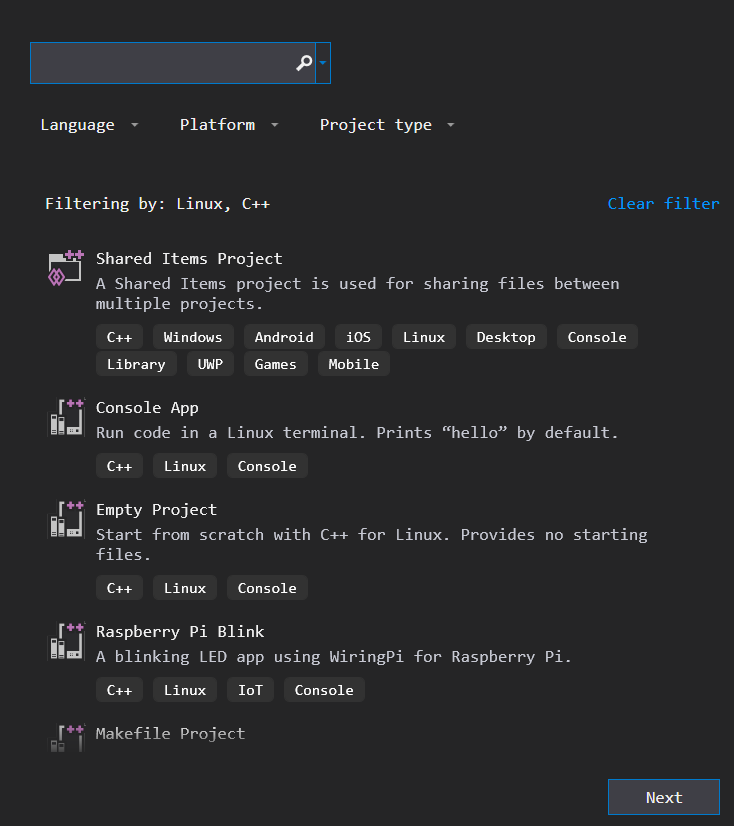Open the Language filter dropdown
This screenshot has width=734, height=826.
(x=89, y=125)
